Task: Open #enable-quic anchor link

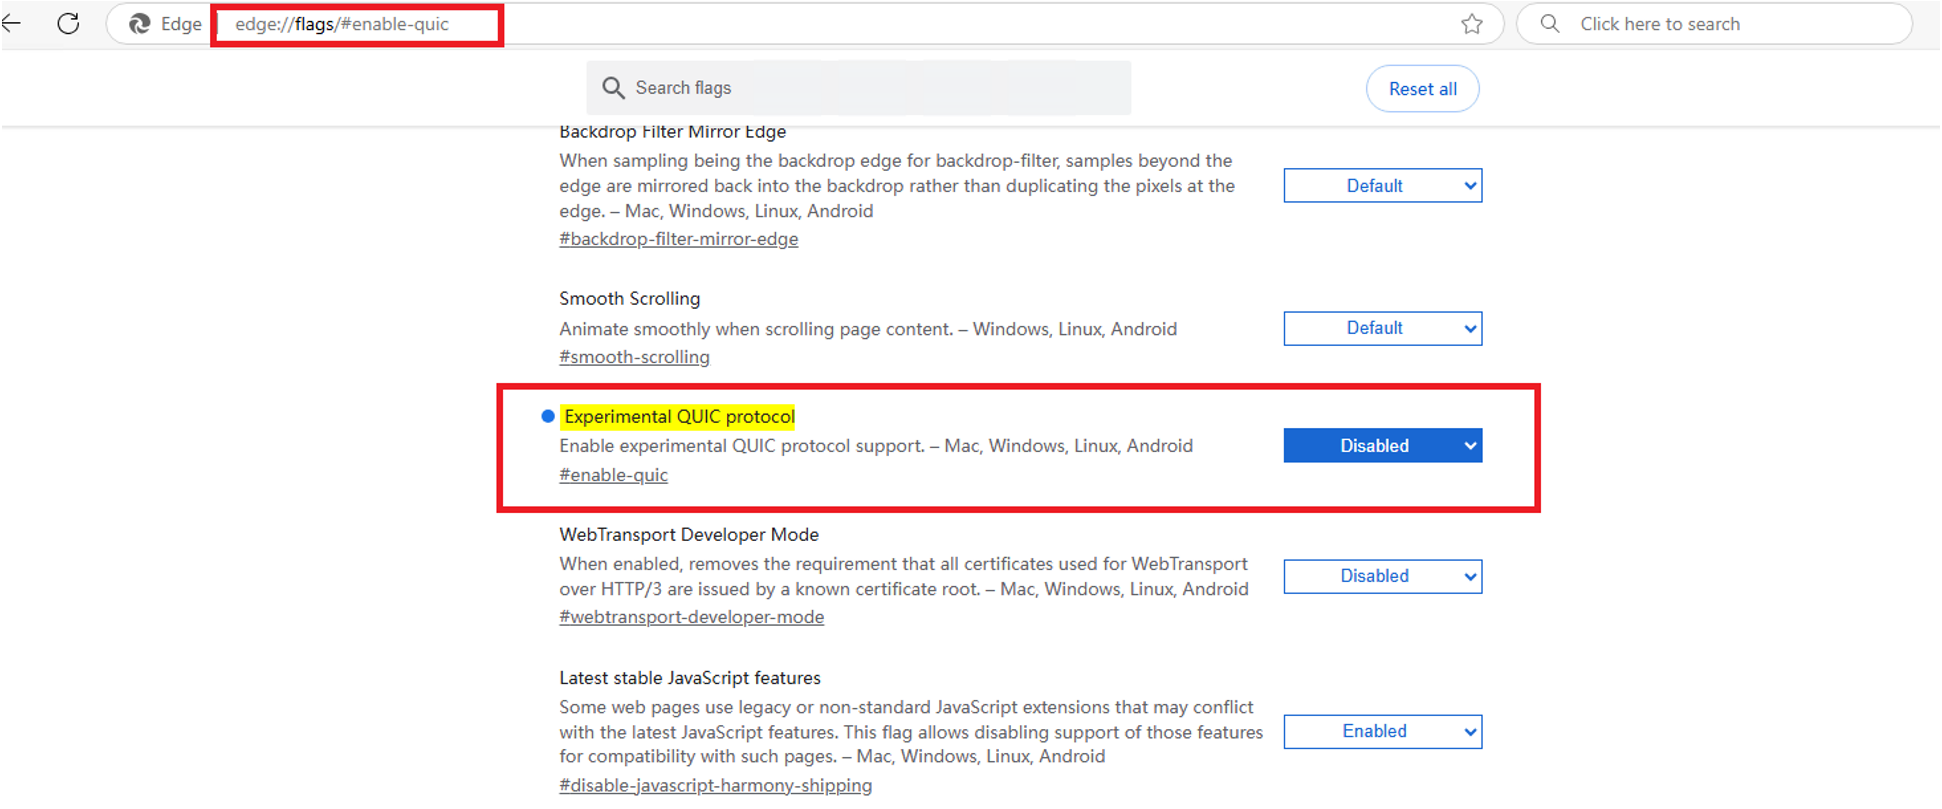Action: point(613,475)
